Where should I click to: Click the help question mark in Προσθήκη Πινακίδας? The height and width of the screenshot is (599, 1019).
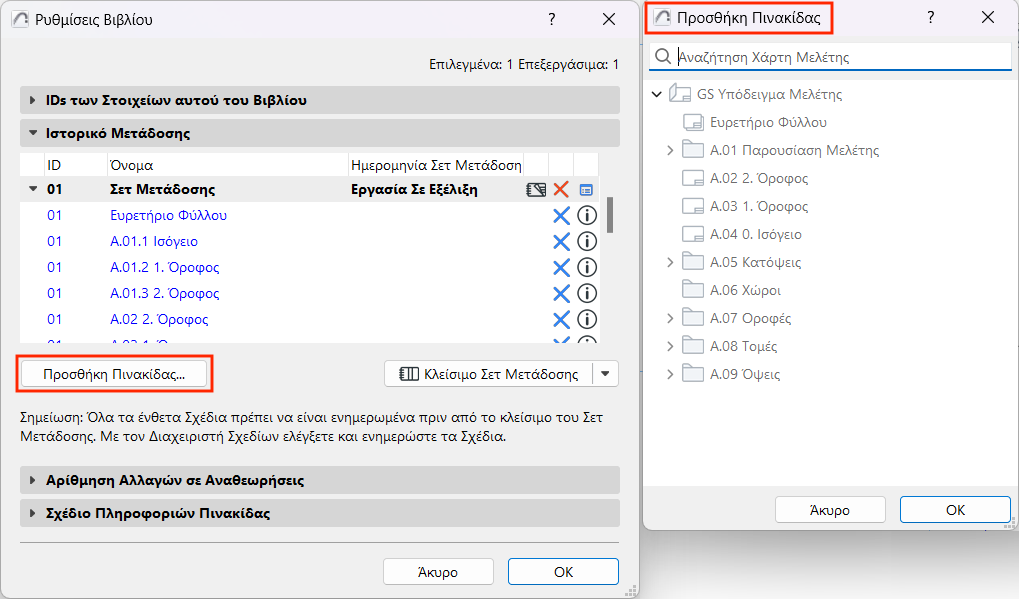pos(930,18)
